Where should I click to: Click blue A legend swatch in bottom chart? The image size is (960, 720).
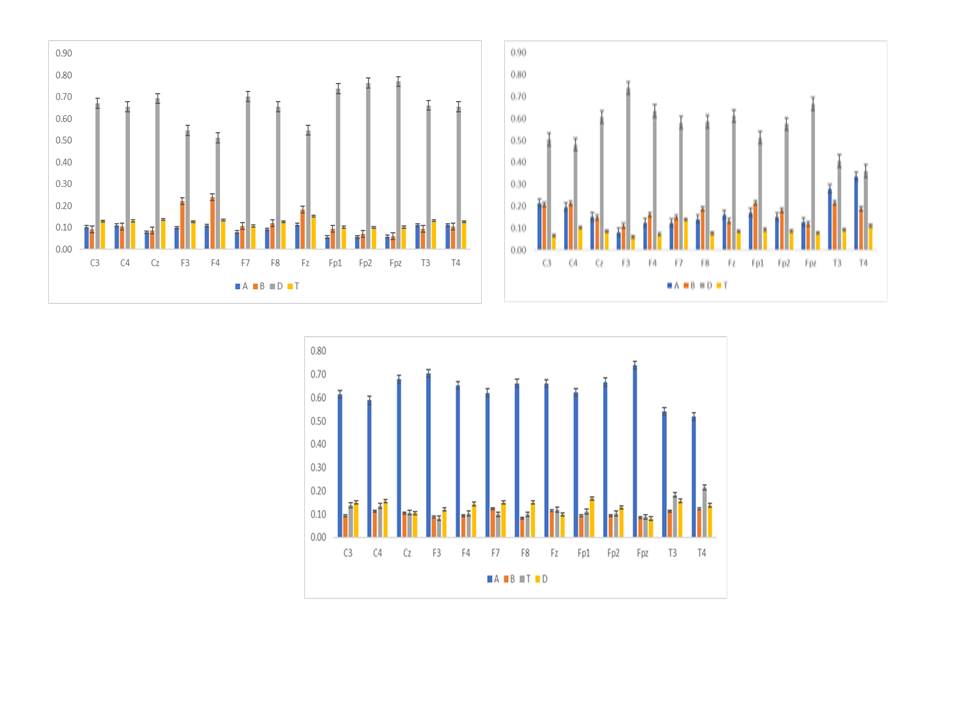coord(488,579)
